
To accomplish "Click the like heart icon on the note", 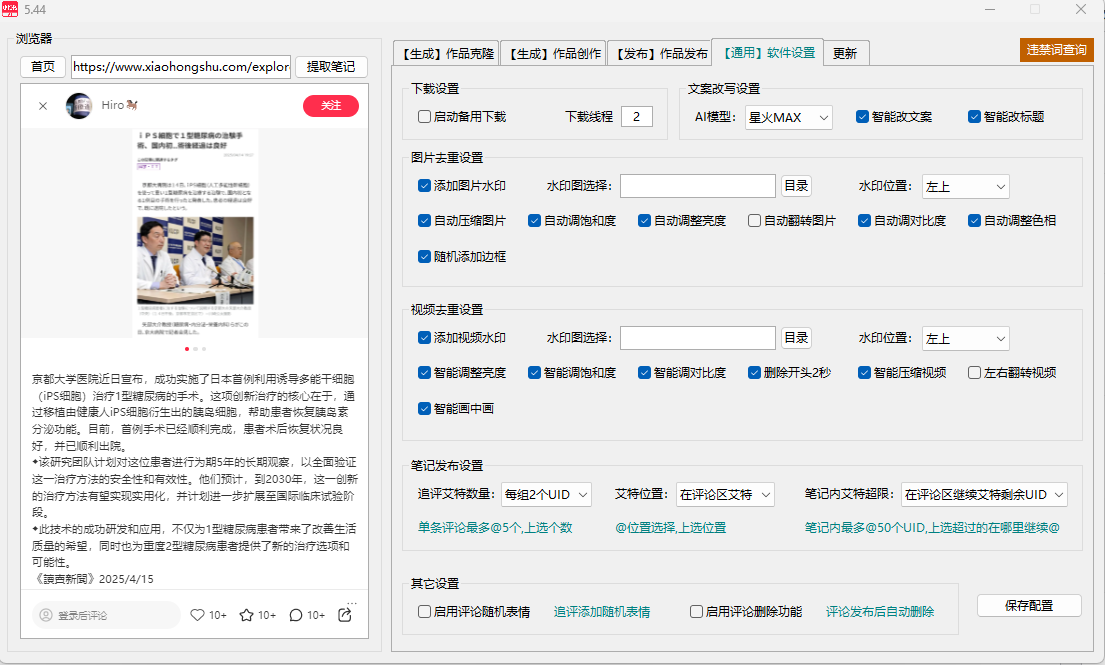I will point(198,615).
